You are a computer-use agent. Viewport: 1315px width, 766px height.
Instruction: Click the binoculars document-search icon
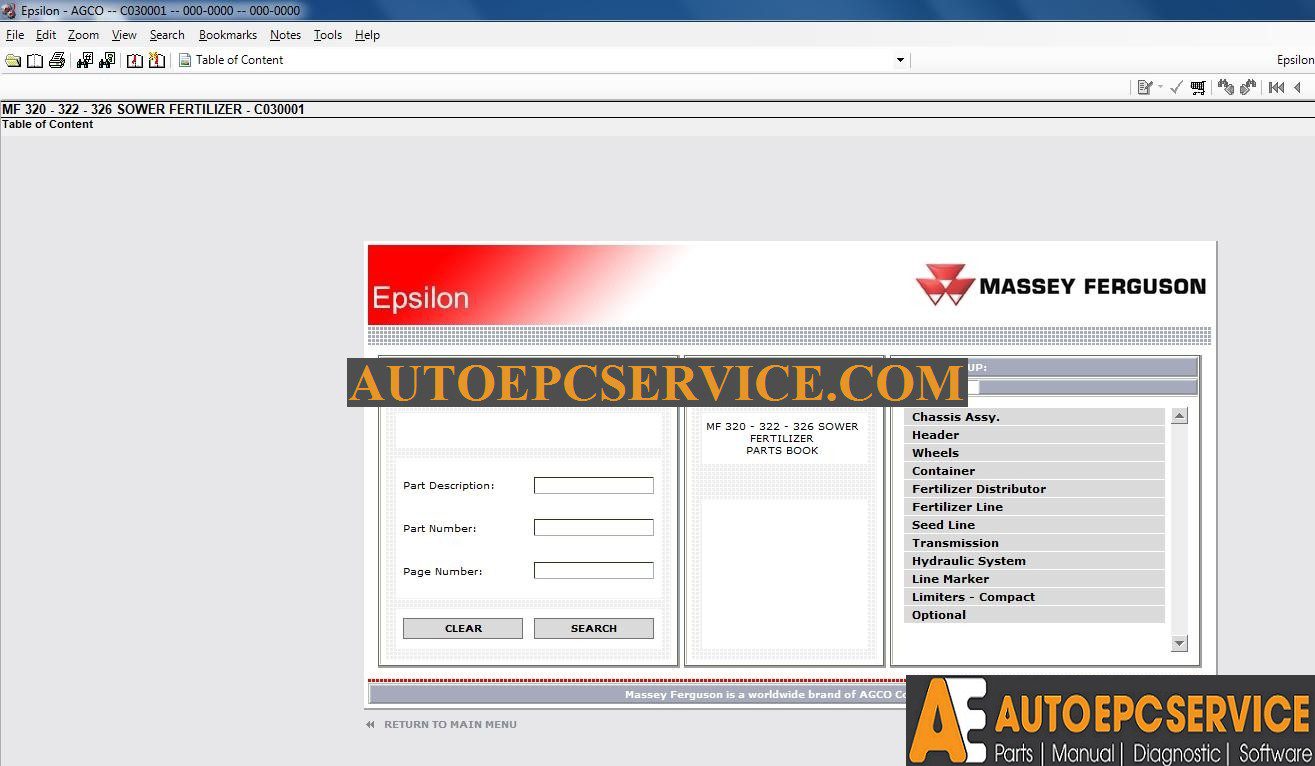(107, 60)
